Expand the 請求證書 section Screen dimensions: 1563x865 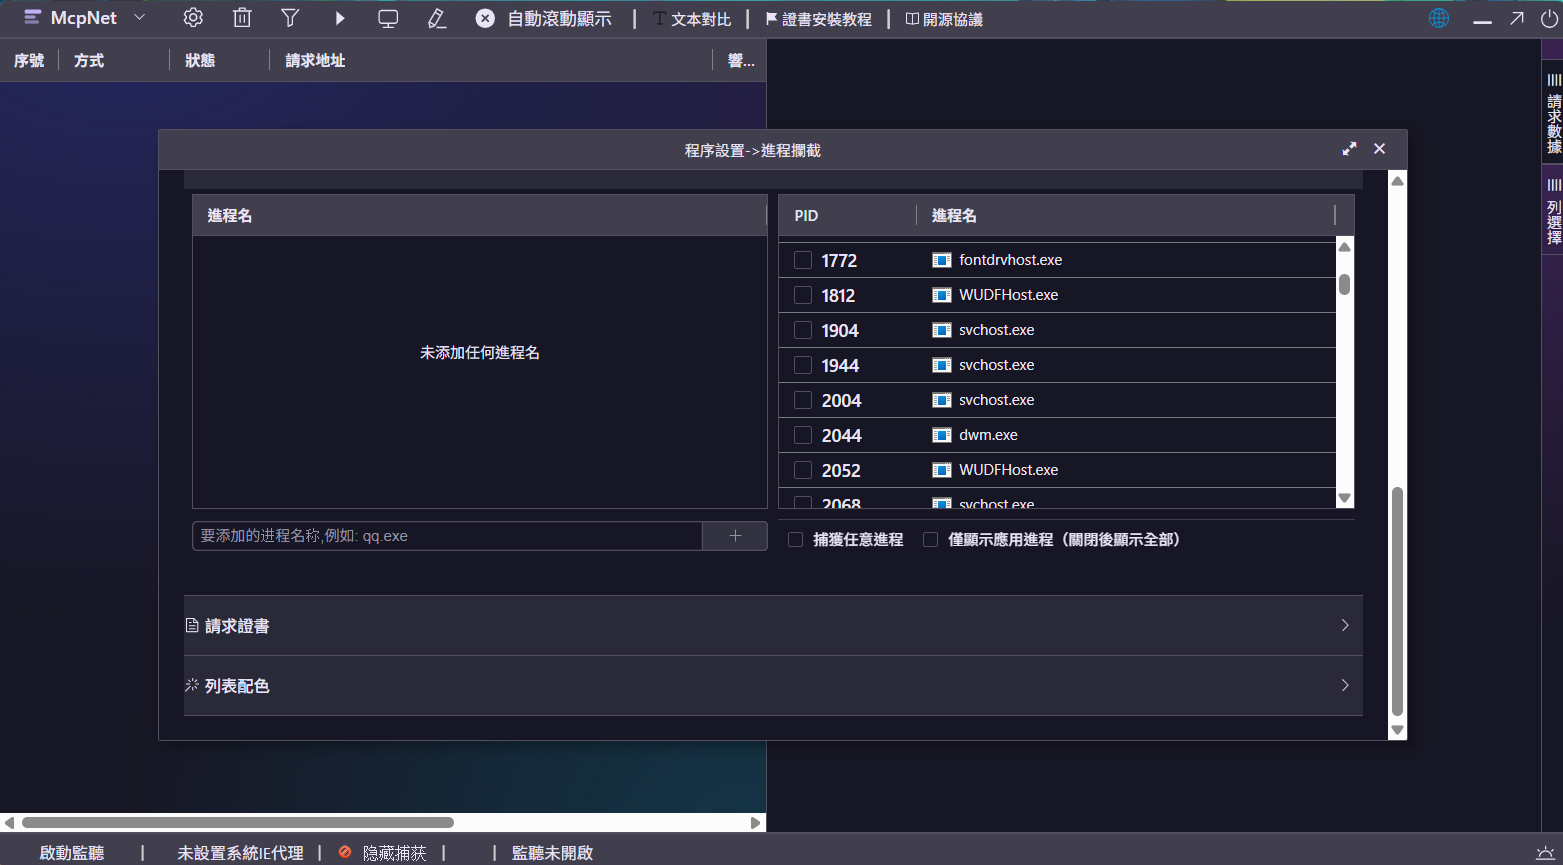tap(773, 626)
